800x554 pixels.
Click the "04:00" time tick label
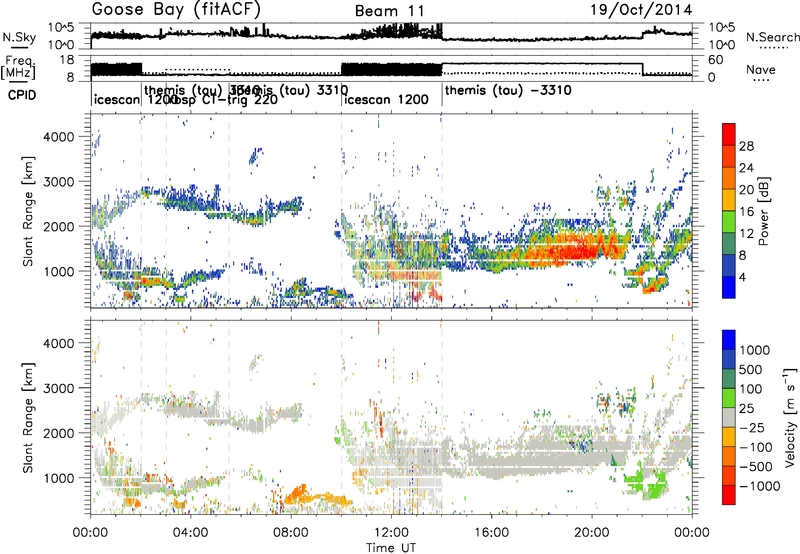coord(191,533)
